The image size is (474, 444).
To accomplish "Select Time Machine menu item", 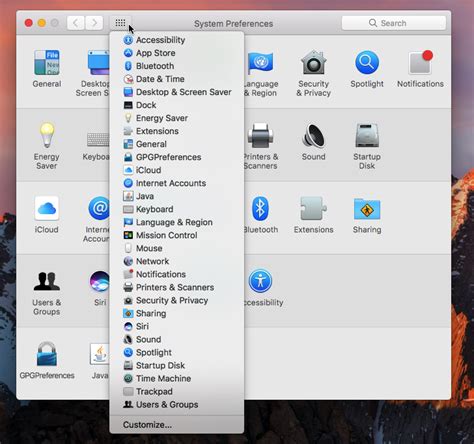I will point(177,378).
